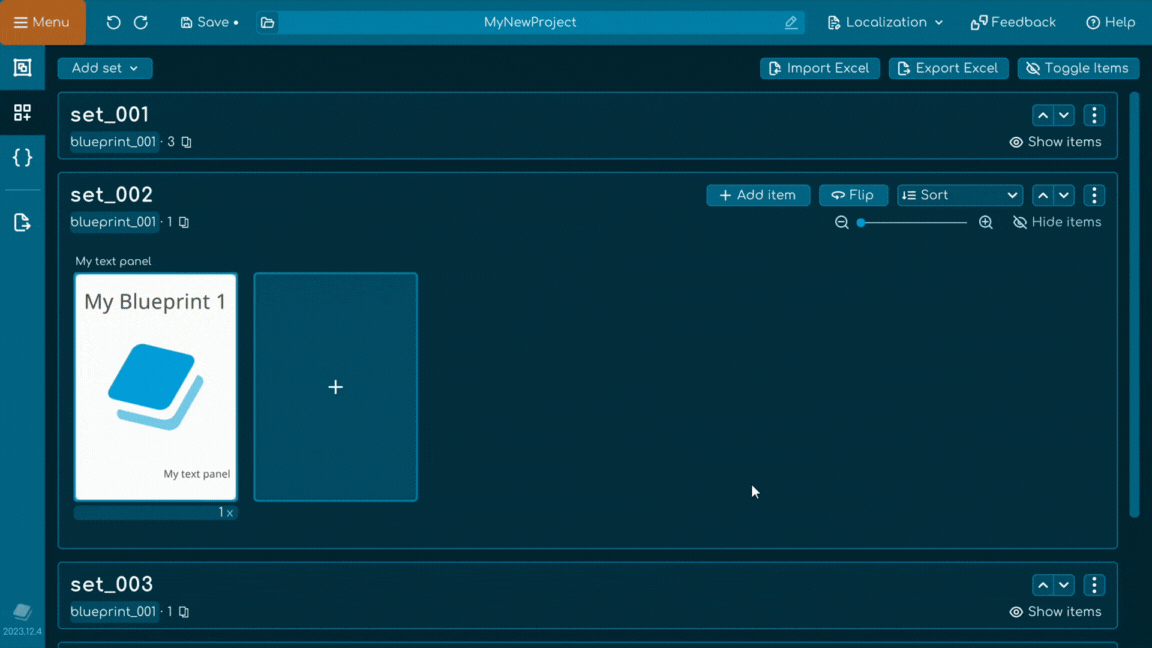
Task: Add item to set_002
Action: coord(758,195)
